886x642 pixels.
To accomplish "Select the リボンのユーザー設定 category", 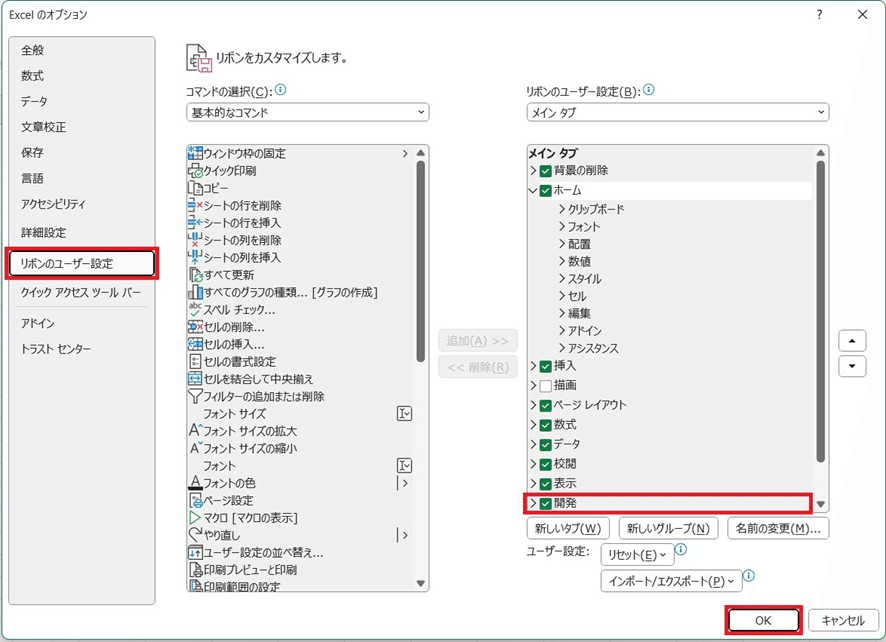I will tap(82, 263).
